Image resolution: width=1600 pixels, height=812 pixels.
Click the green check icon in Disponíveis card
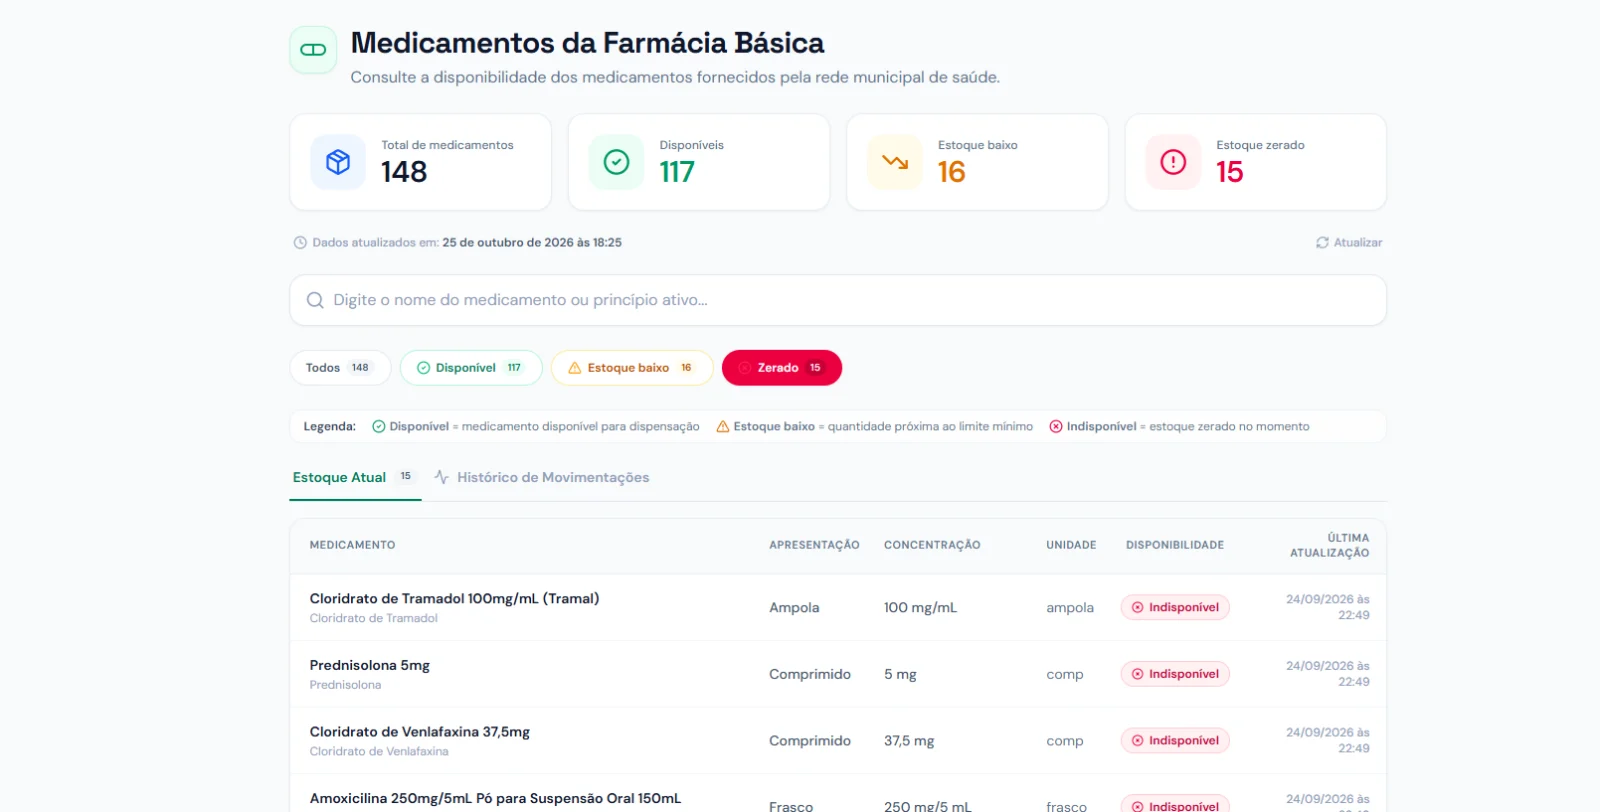[616, 162]
